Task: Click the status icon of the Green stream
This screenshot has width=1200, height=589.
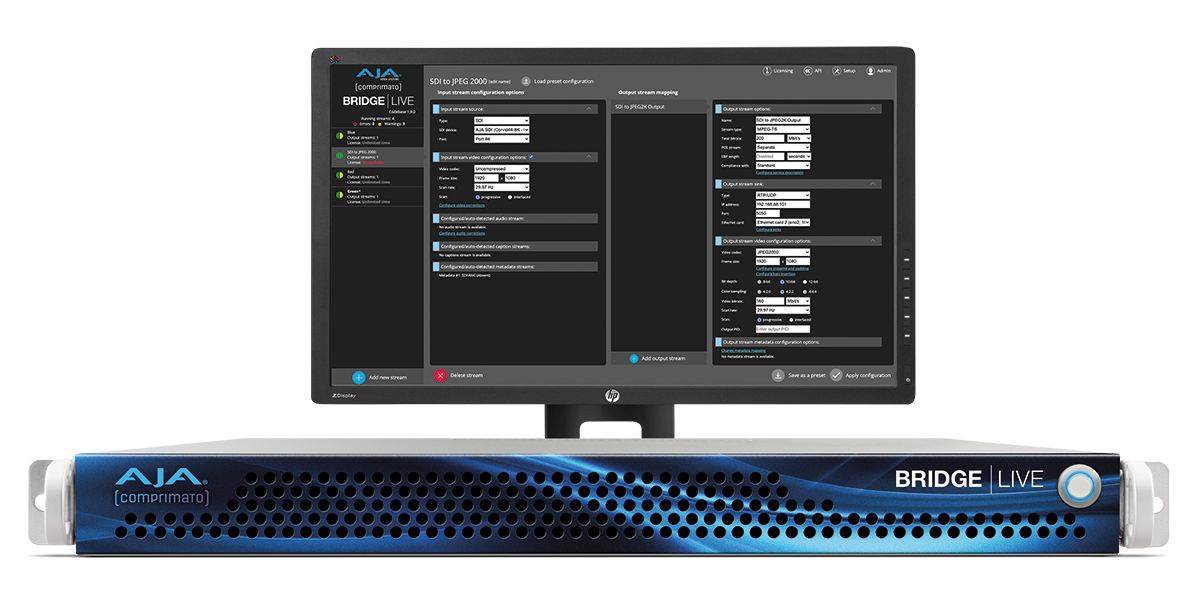Action: pyautogui.click(x=339, y=195)
